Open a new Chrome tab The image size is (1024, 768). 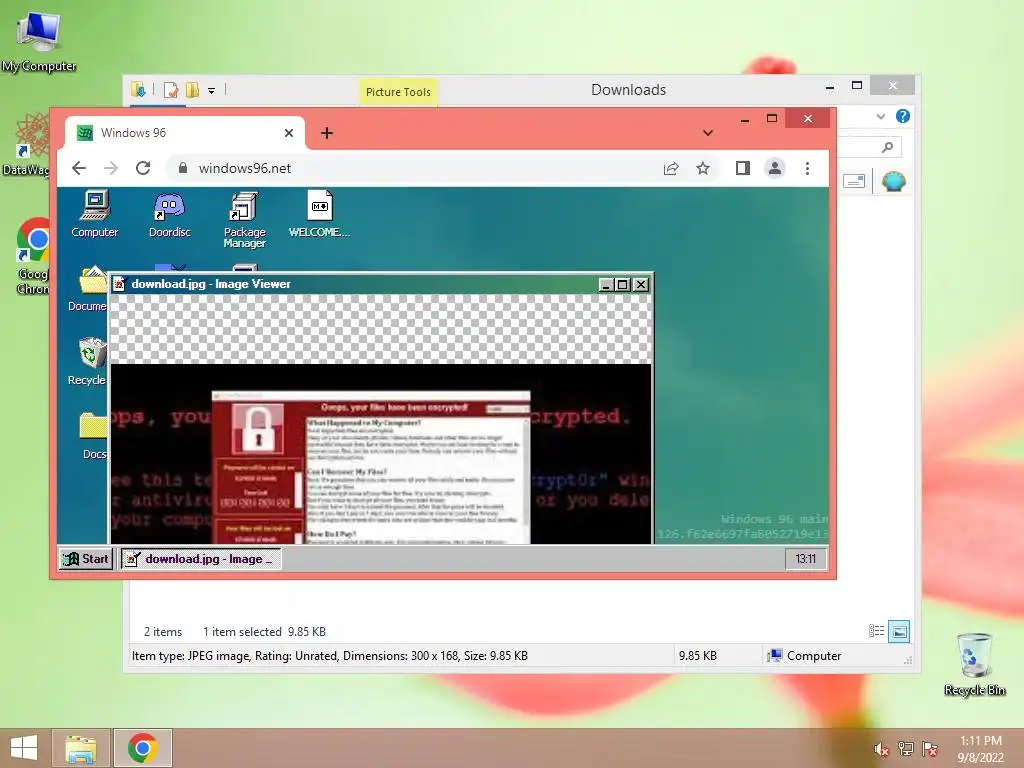point(327,133)
